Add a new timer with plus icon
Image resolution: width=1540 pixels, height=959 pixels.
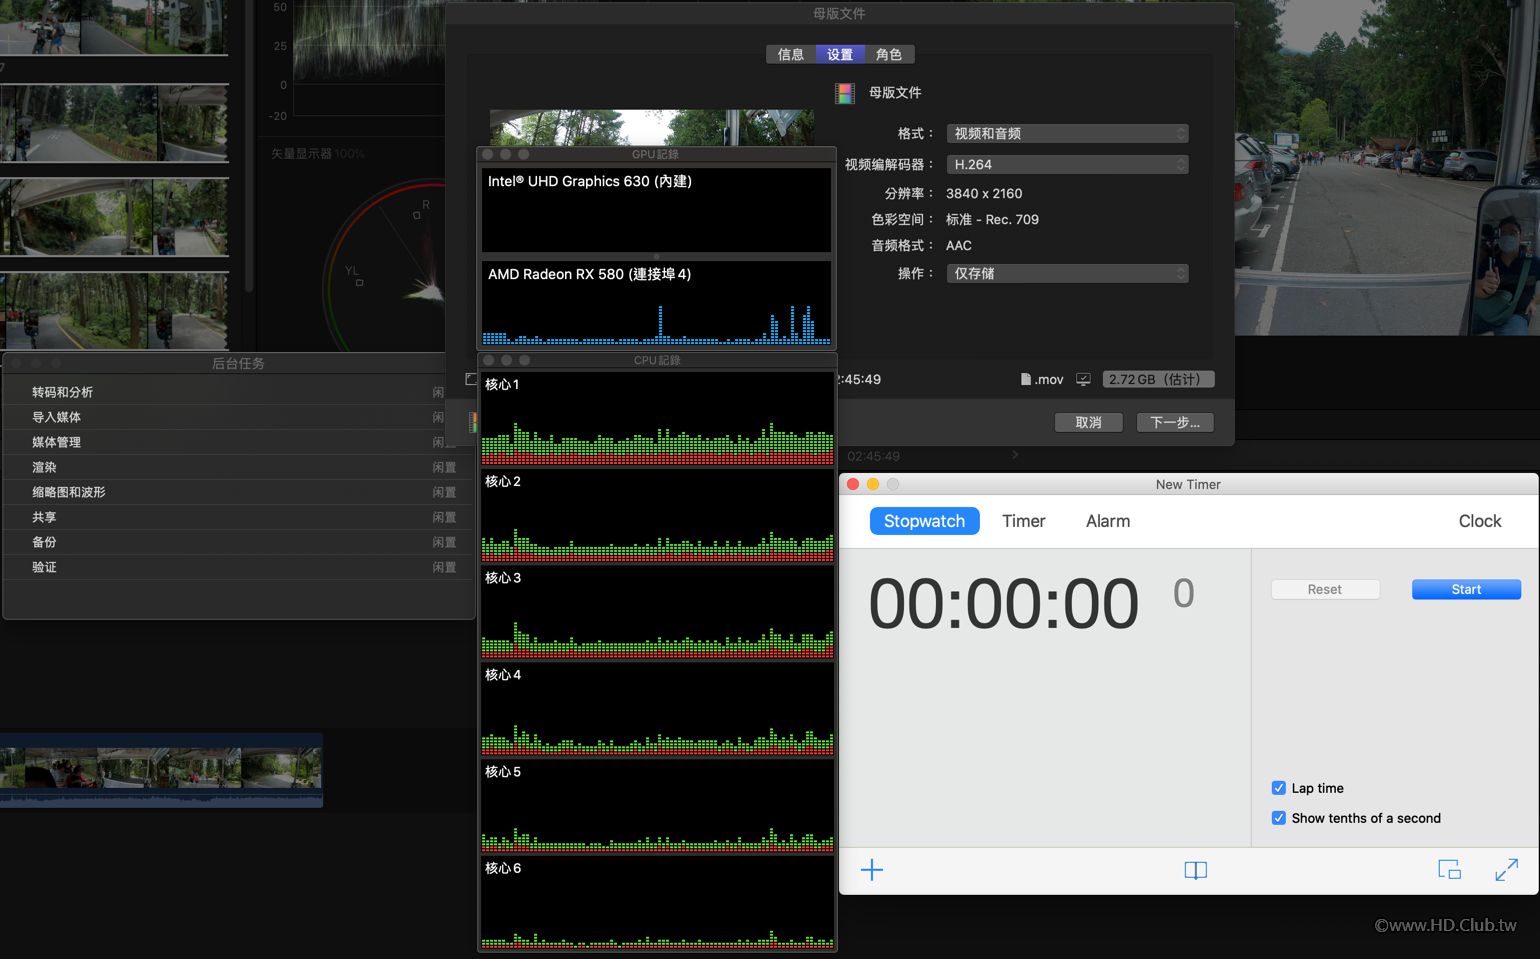(872, 870)
